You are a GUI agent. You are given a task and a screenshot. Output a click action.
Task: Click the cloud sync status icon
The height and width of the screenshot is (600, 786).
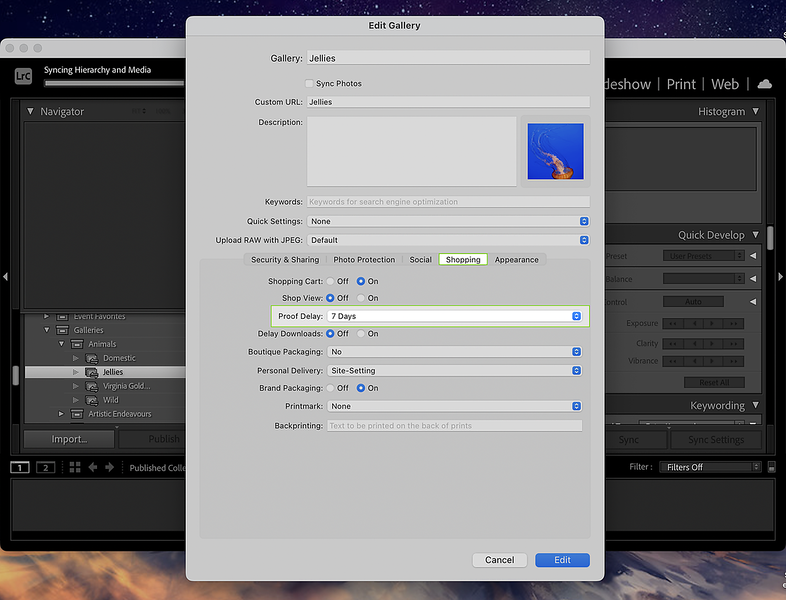(x=765, y=84)
